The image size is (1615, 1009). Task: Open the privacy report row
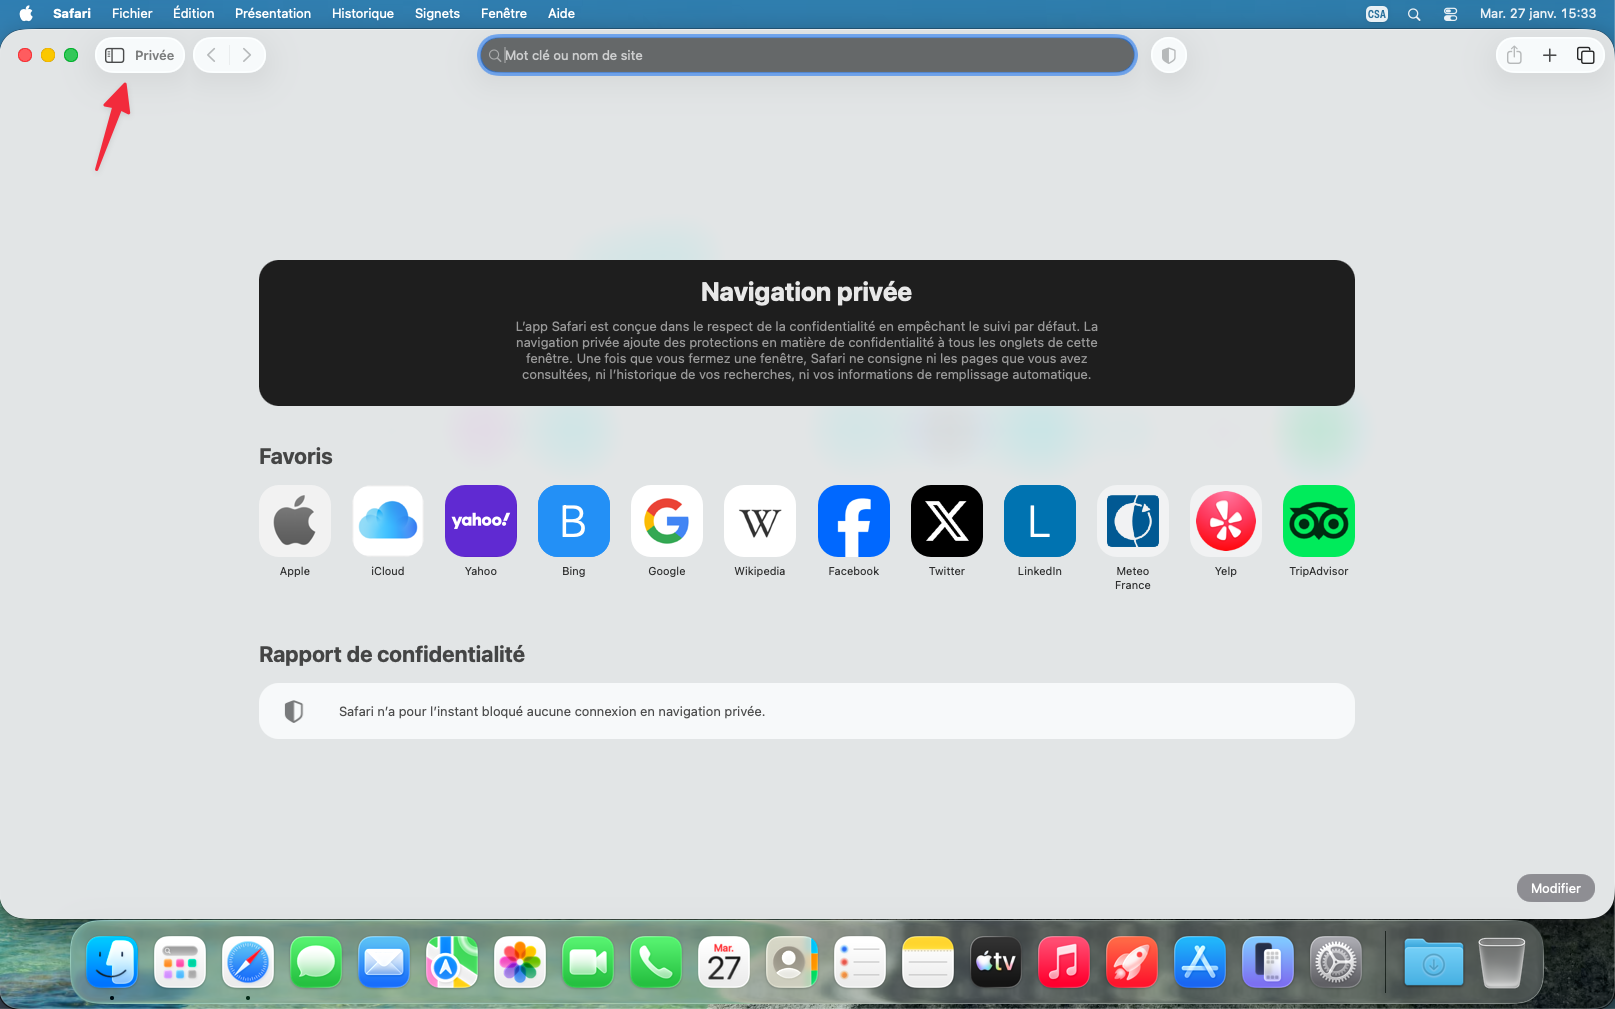click(806, 711)
